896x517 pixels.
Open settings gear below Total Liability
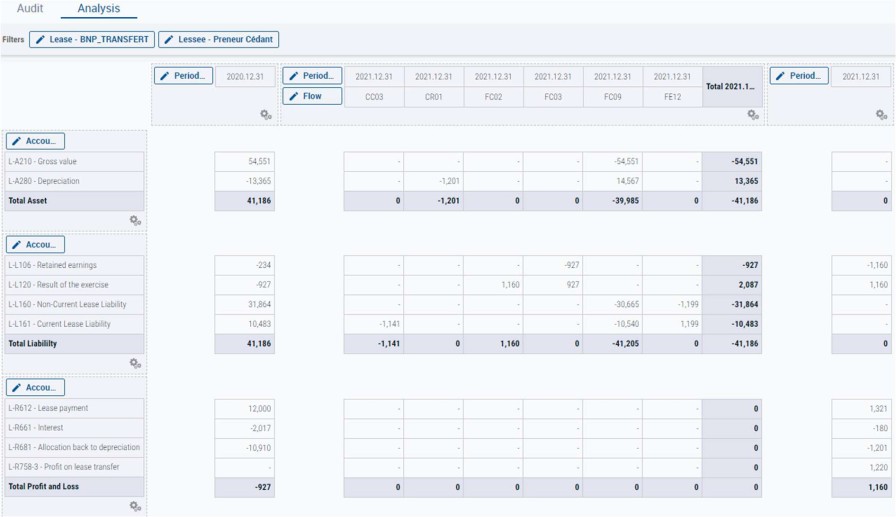tap(135, 363)
